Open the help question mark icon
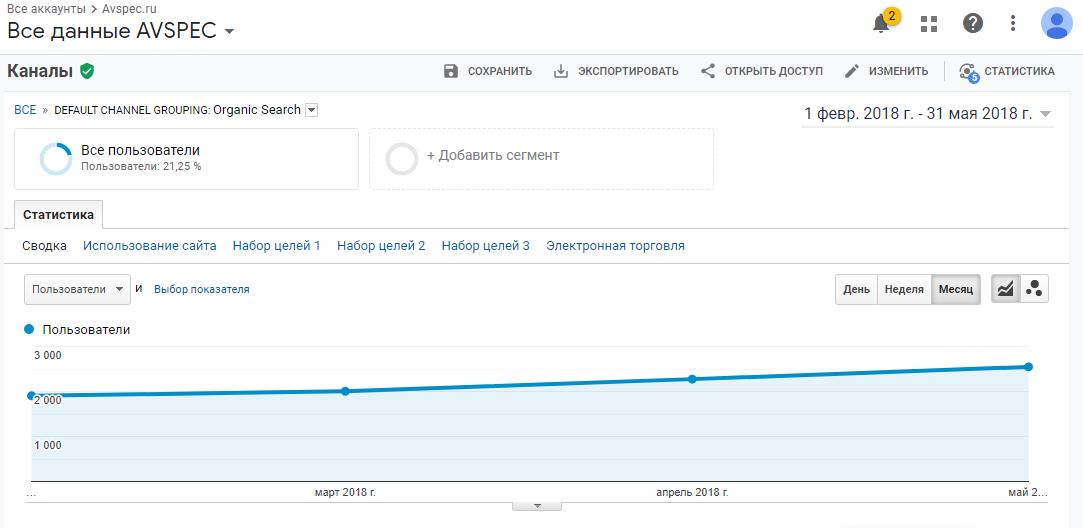This screenshot has height=528, width=1083. tap(972, 24)
